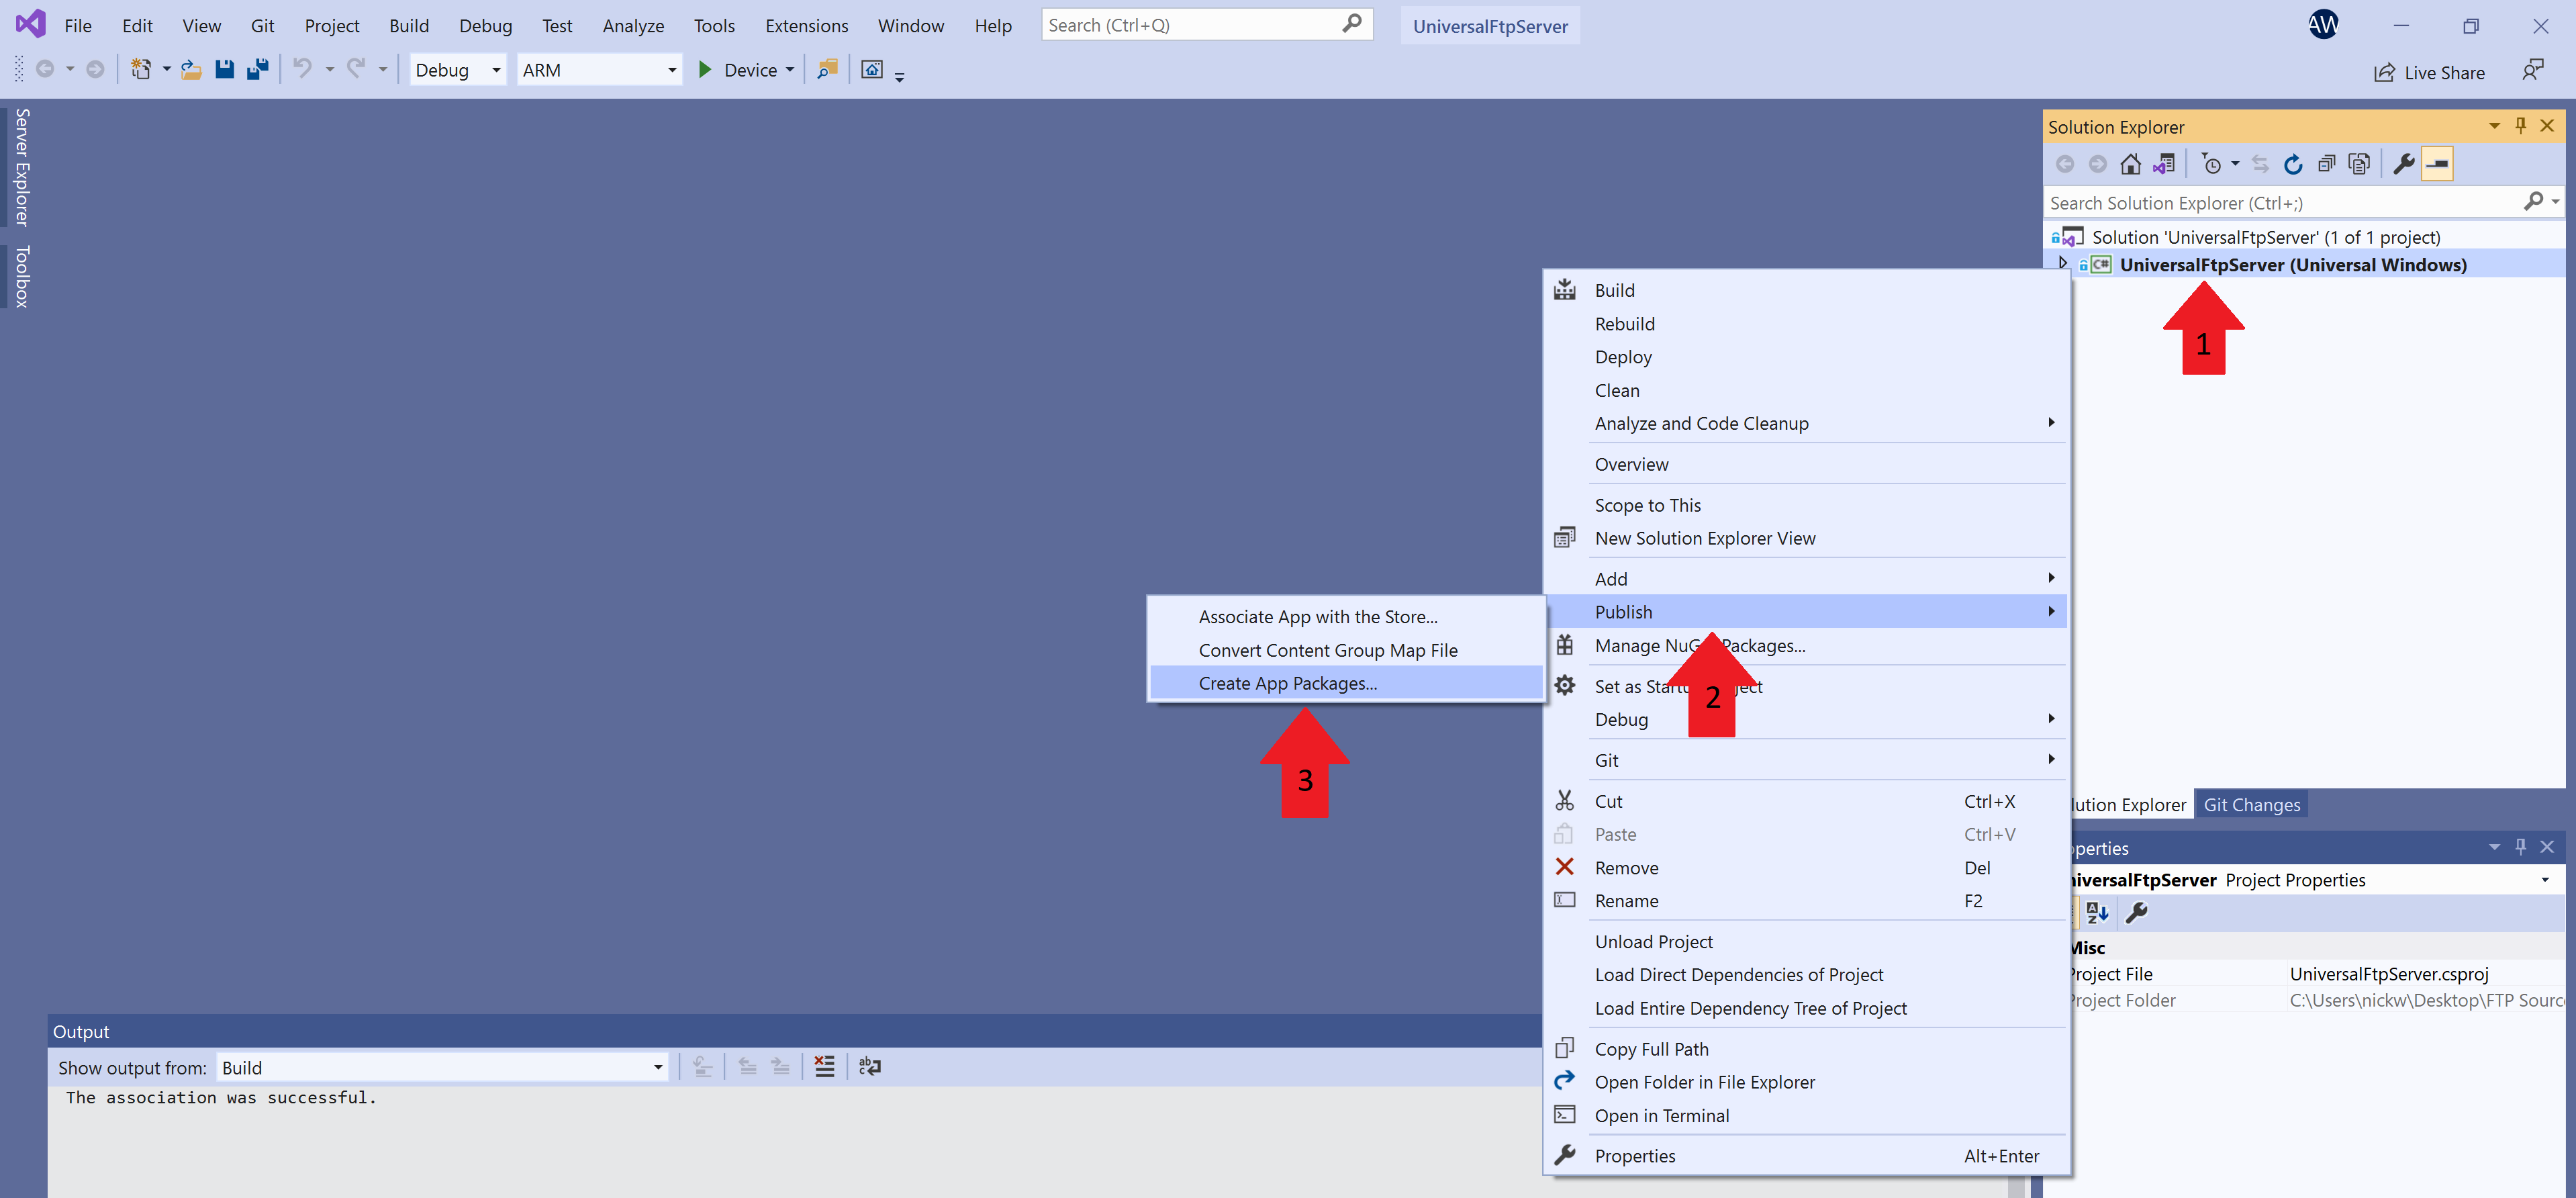2576x1198 pixels.
Task: Click the Save All toolbar icon
Action: point(258,70)
